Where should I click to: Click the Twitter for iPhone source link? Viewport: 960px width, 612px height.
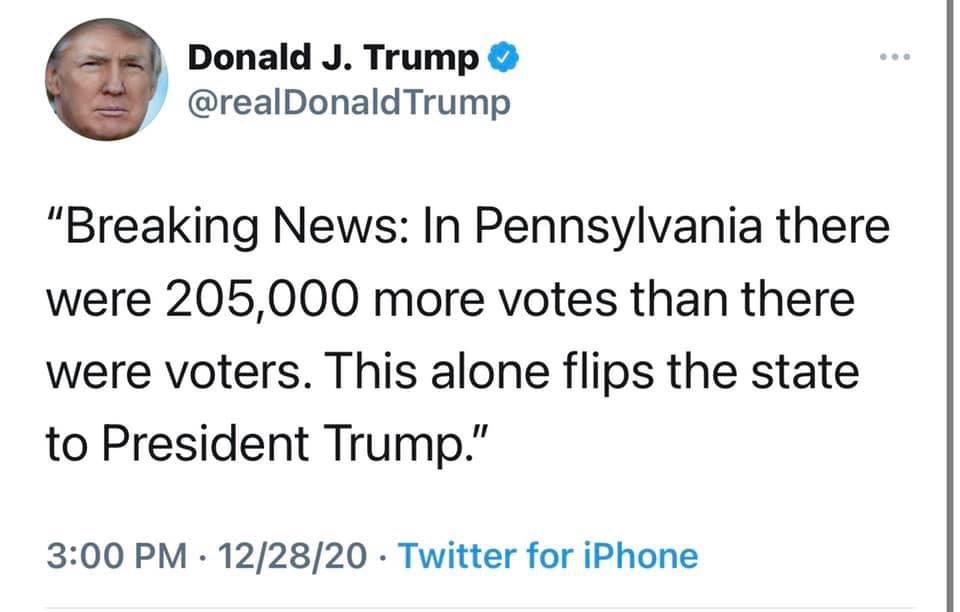point(548,556)
